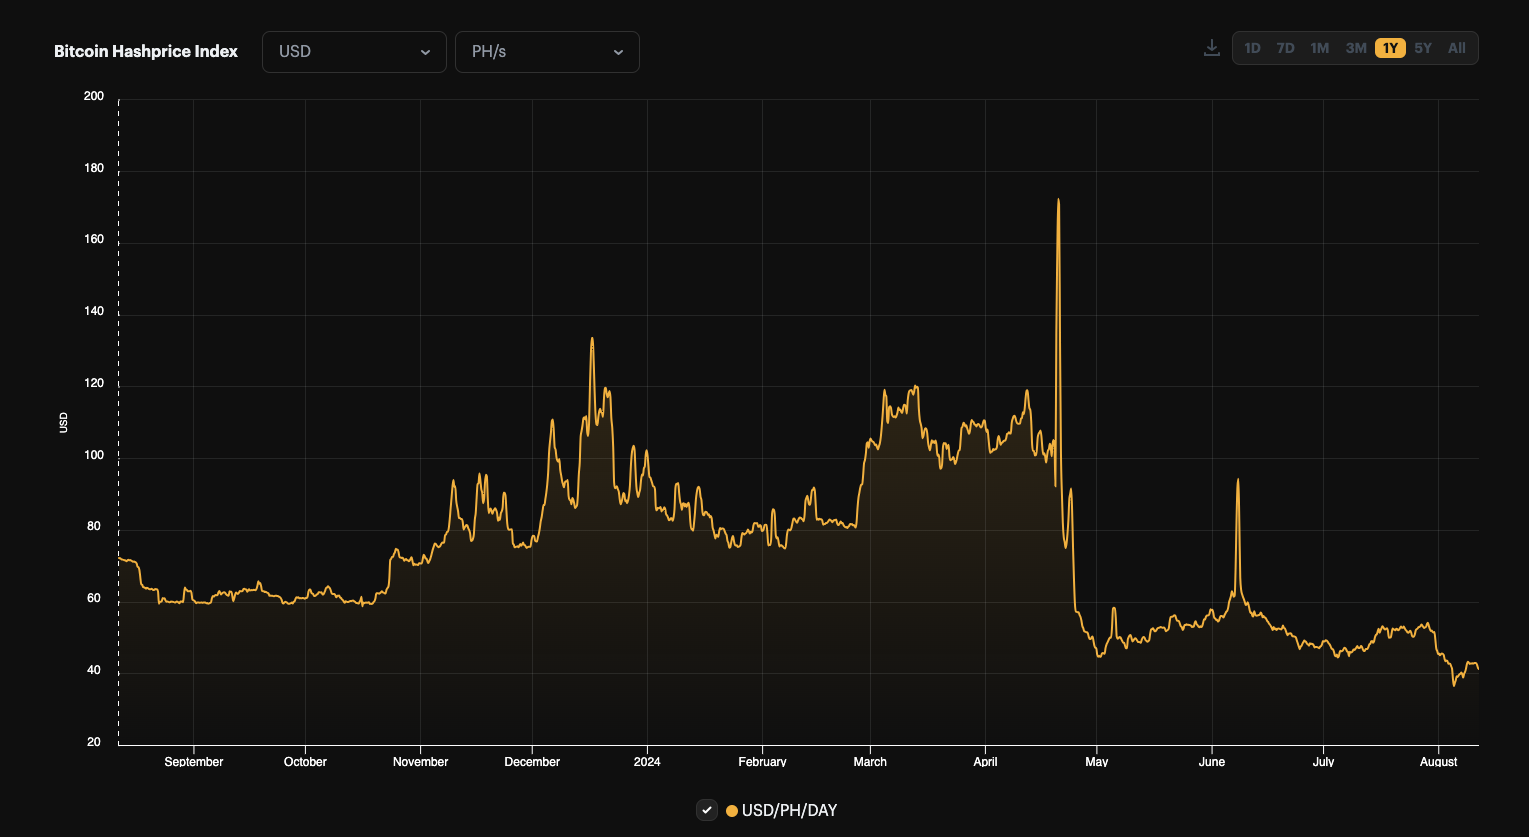This screenshot has height=837, width=1529.
Task: View the All time range
Action: (x=1457, y=48)
